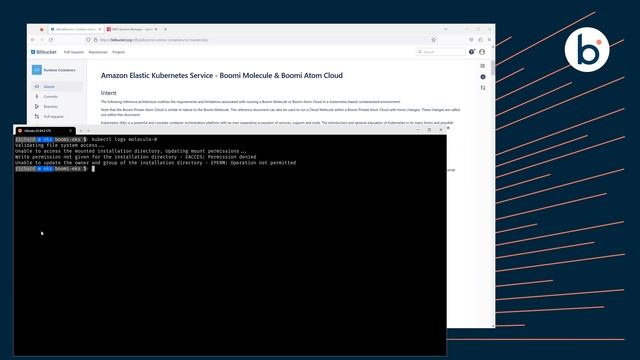Viewport: 640px width, 360px height.
Task: Click the Runtime Containers repository avatar
Action: [37, 70]
